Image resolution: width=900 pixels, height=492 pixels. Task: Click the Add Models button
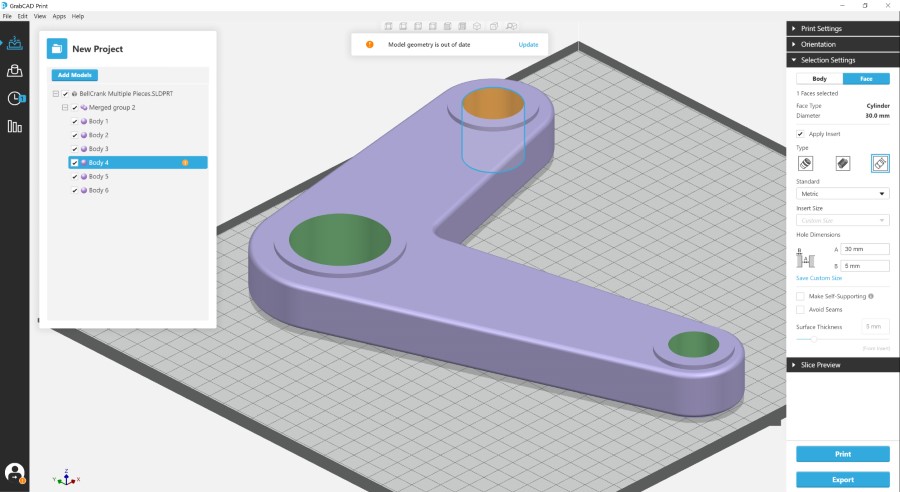click(x=75, y=75)
